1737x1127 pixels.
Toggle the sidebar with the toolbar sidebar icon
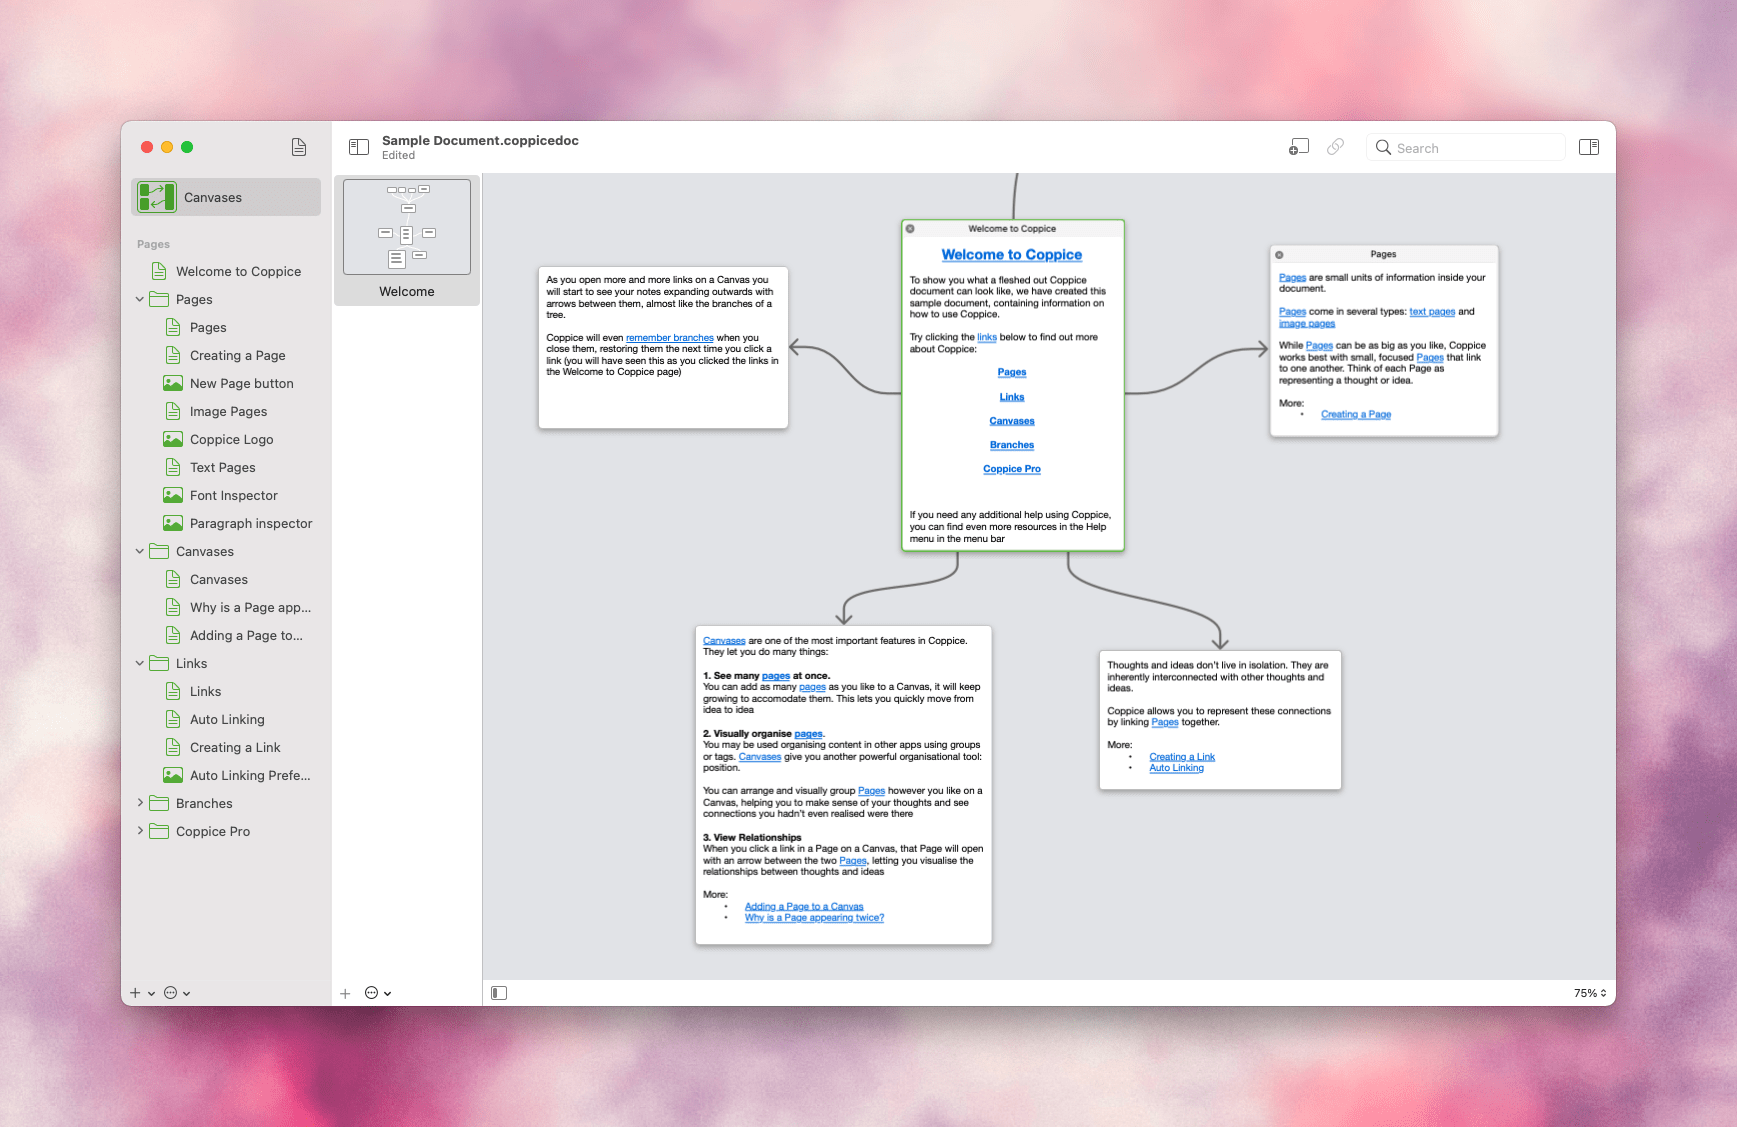(x=359, y=147)
